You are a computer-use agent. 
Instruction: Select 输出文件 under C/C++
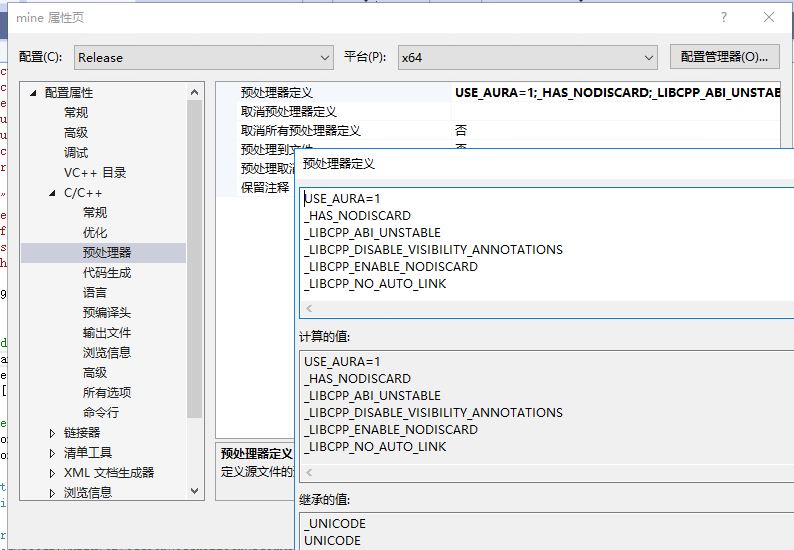click(x=107, y=333)
